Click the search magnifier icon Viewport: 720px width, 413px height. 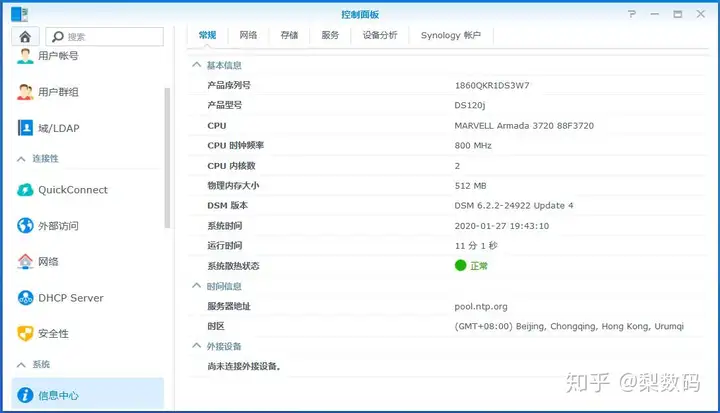click(58, 36)
